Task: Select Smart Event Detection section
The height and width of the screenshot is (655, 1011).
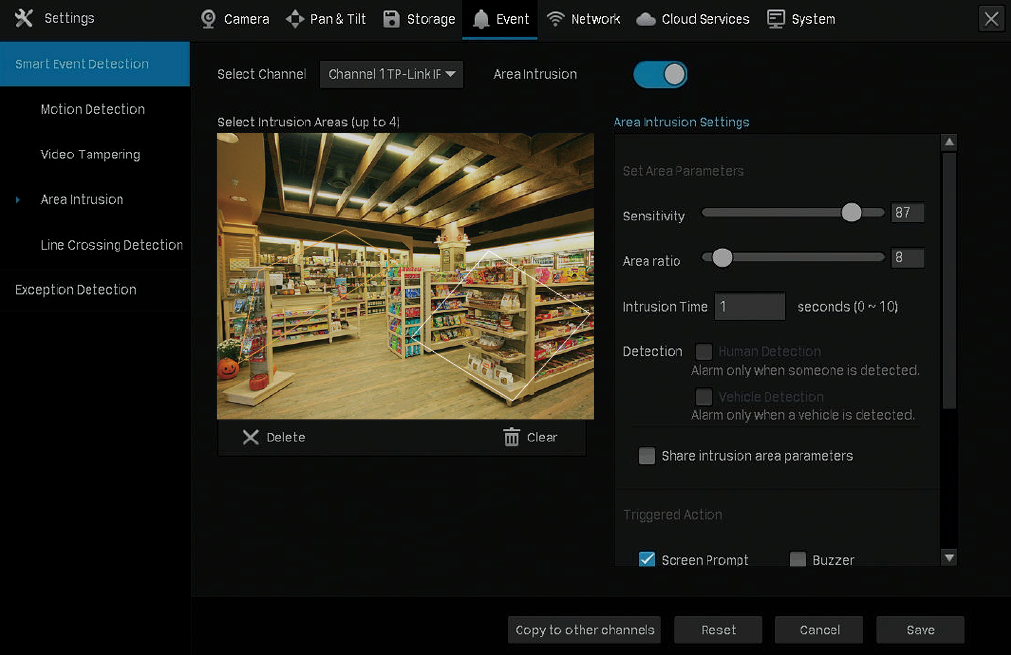Action: [x=95, y=64]
